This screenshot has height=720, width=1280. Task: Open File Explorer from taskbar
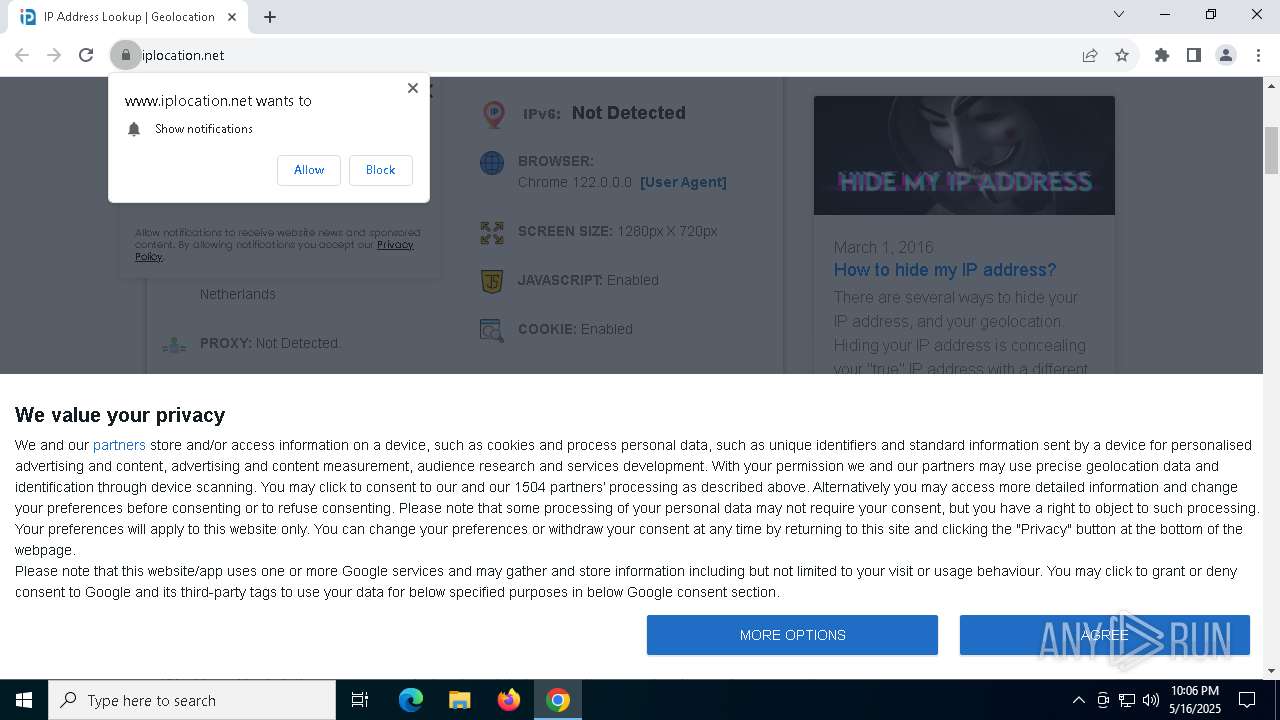click(x=460, y=700)
